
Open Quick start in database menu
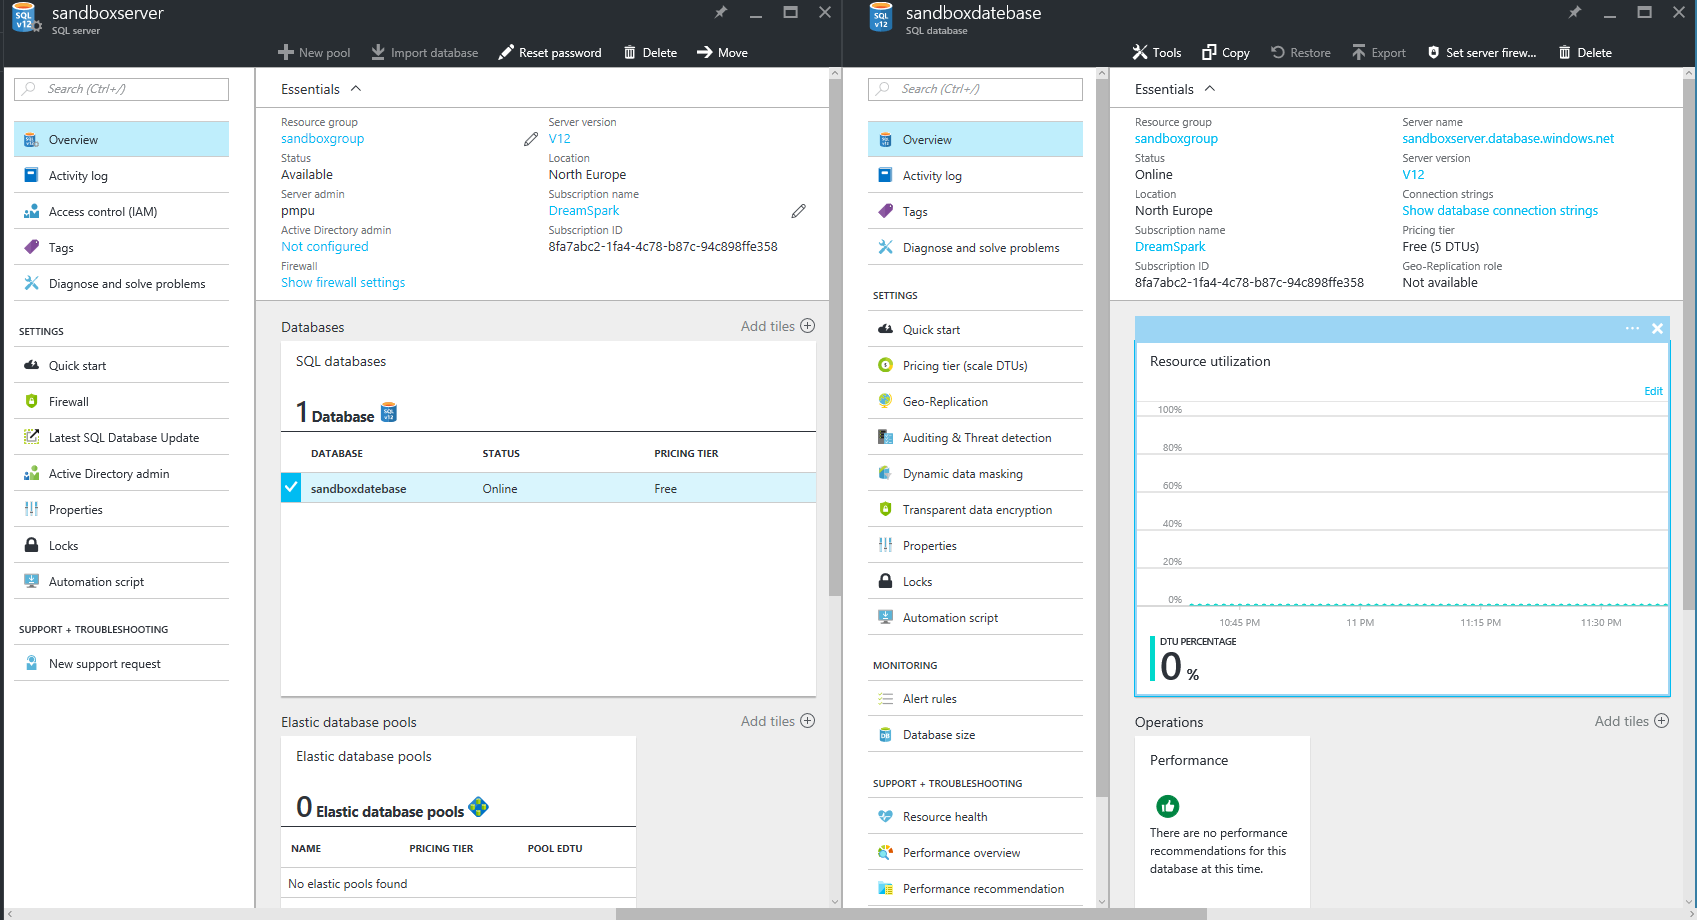(975, 330)
